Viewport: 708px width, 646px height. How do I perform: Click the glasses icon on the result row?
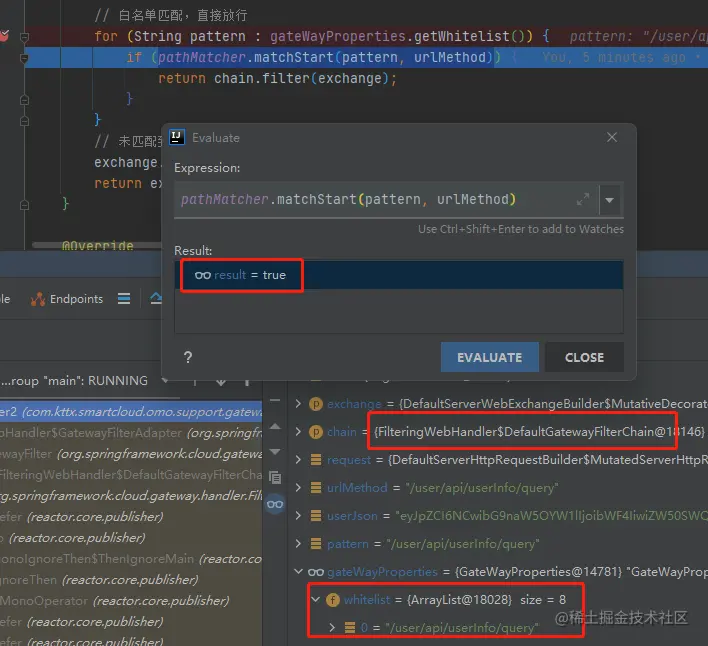203,275
